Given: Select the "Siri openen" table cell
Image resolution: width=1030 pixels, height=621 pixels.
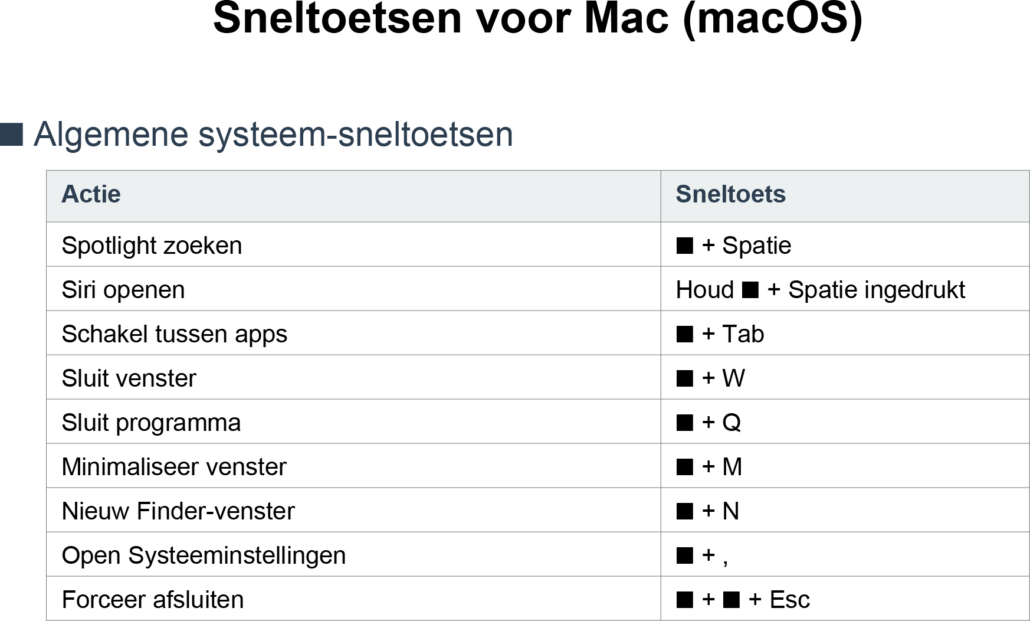Looking at the screenshot, I should pyautogui.click(x=123, y=290).
